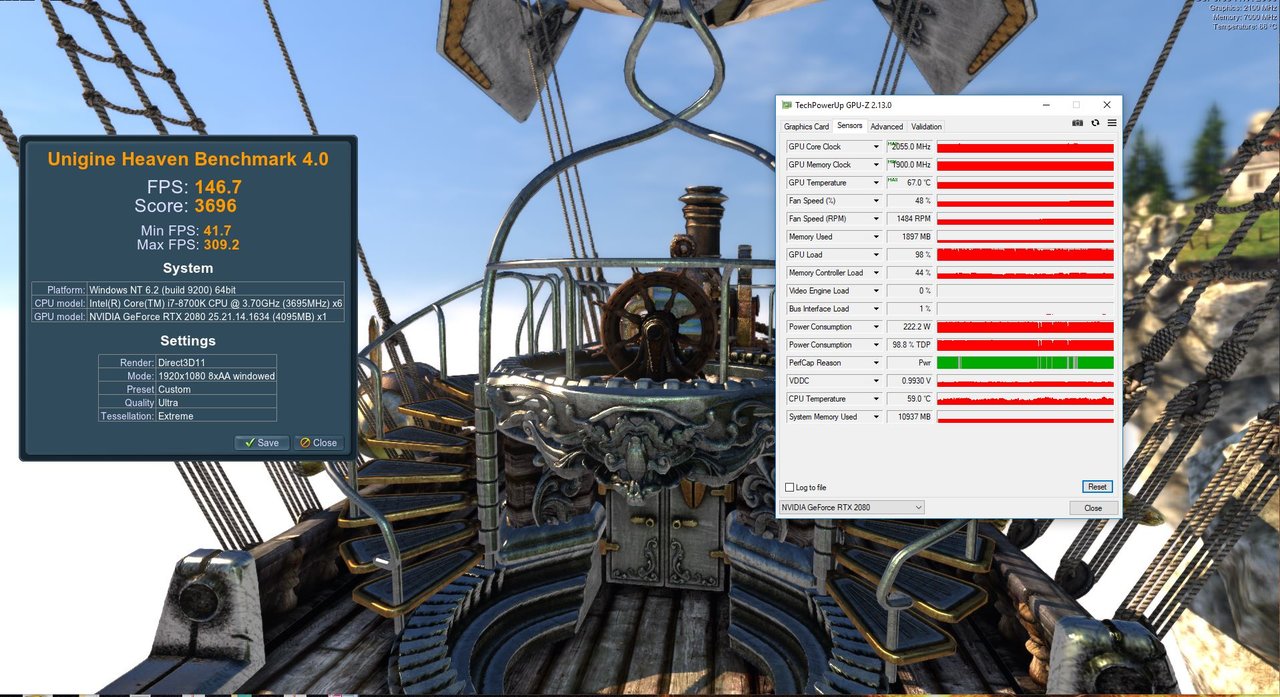Click the GPU-Z title bar app icon
This screenshot has width=1280, height=697.
[x=787, y=104]
